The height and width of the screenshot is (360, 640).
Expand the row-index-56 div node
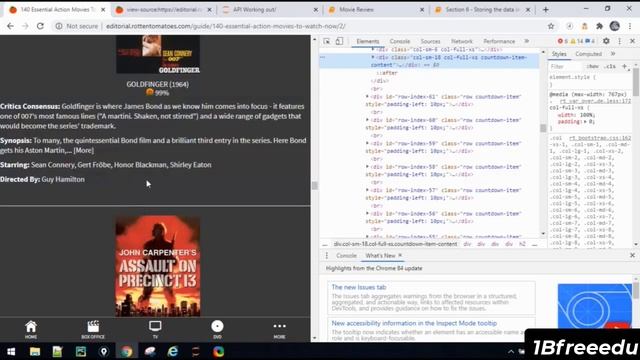pyautogui.click(x=367, y=213)
